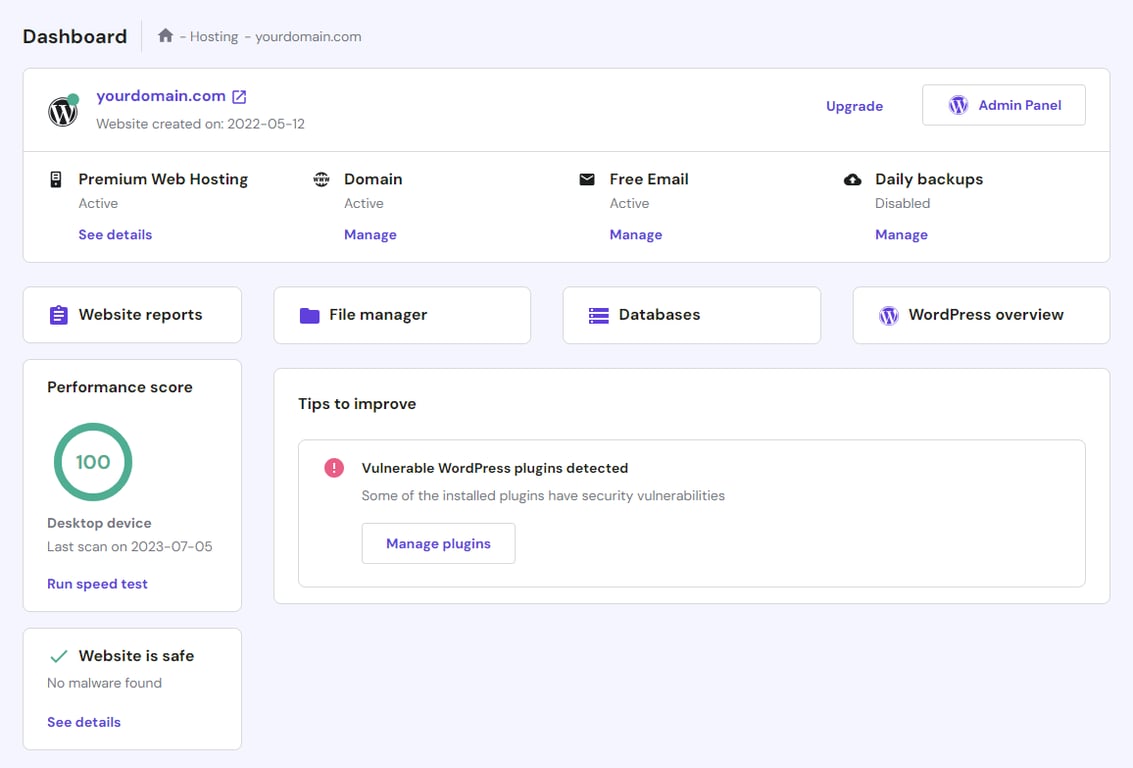Click the globe icon next to Domain

point(321,179)
